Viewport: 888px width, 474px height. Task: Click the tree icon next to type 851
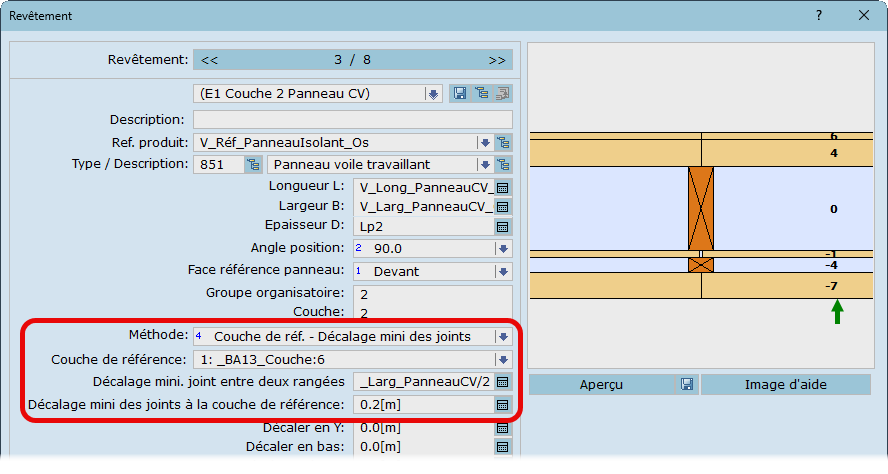tap(253, 164)
